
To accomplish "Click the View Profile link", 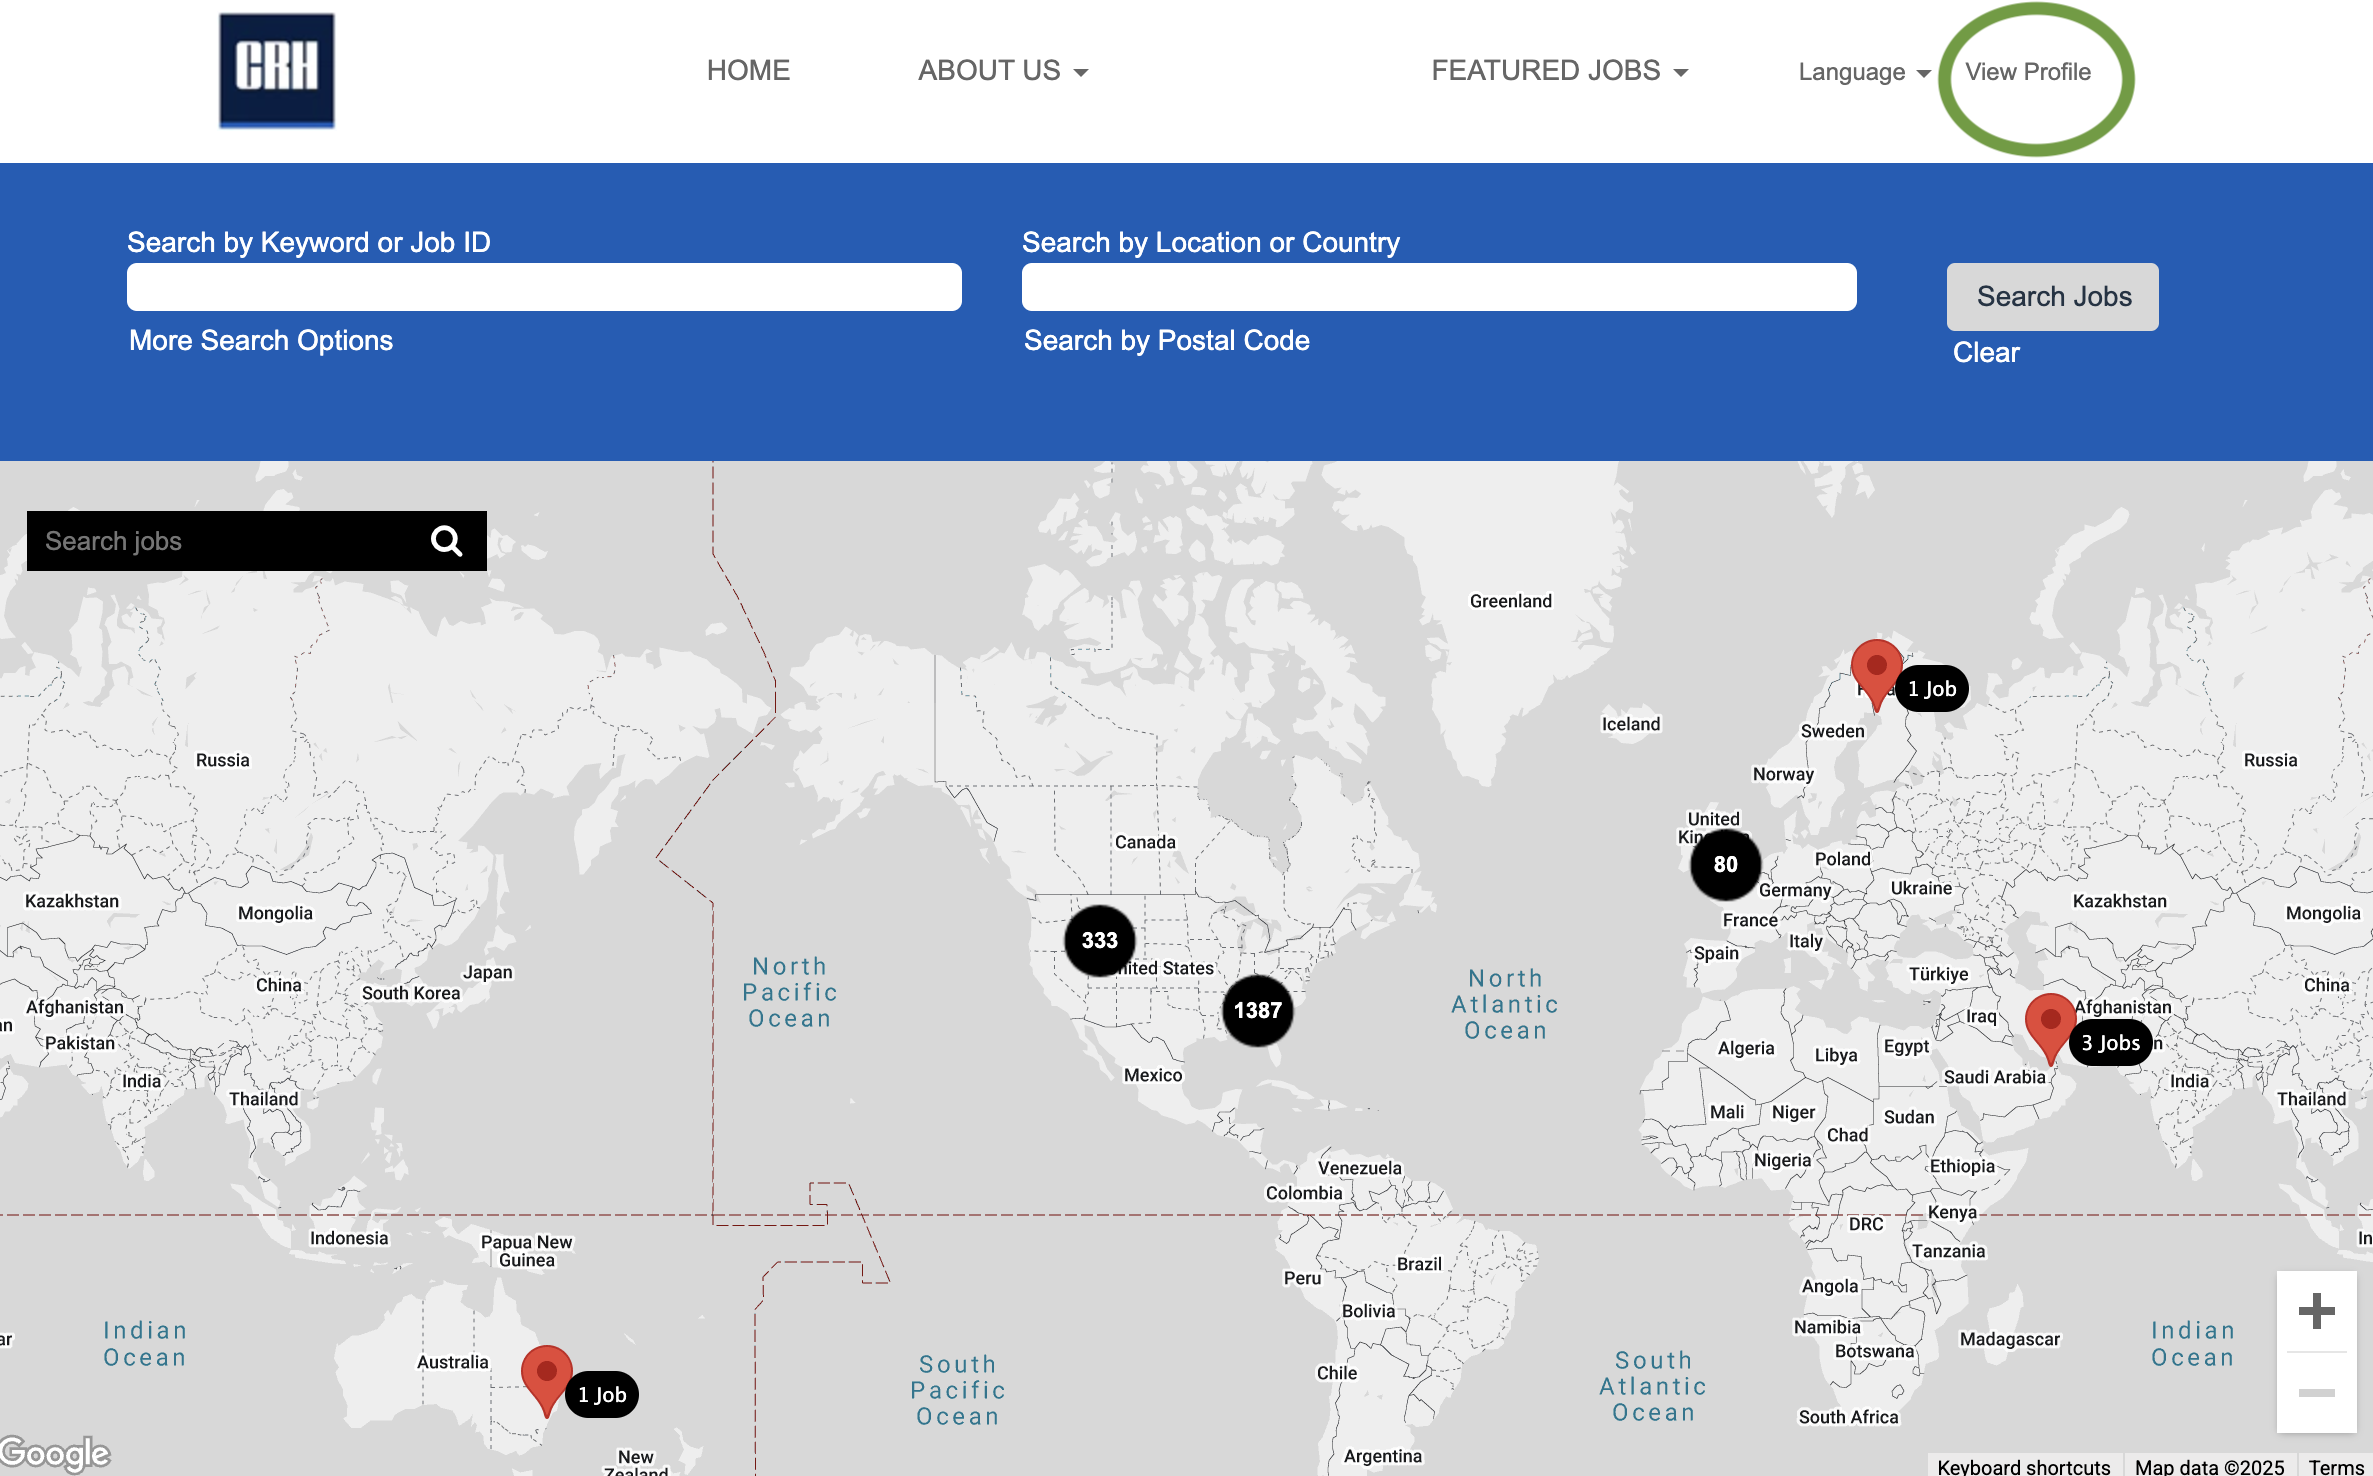I will 2028,72.
